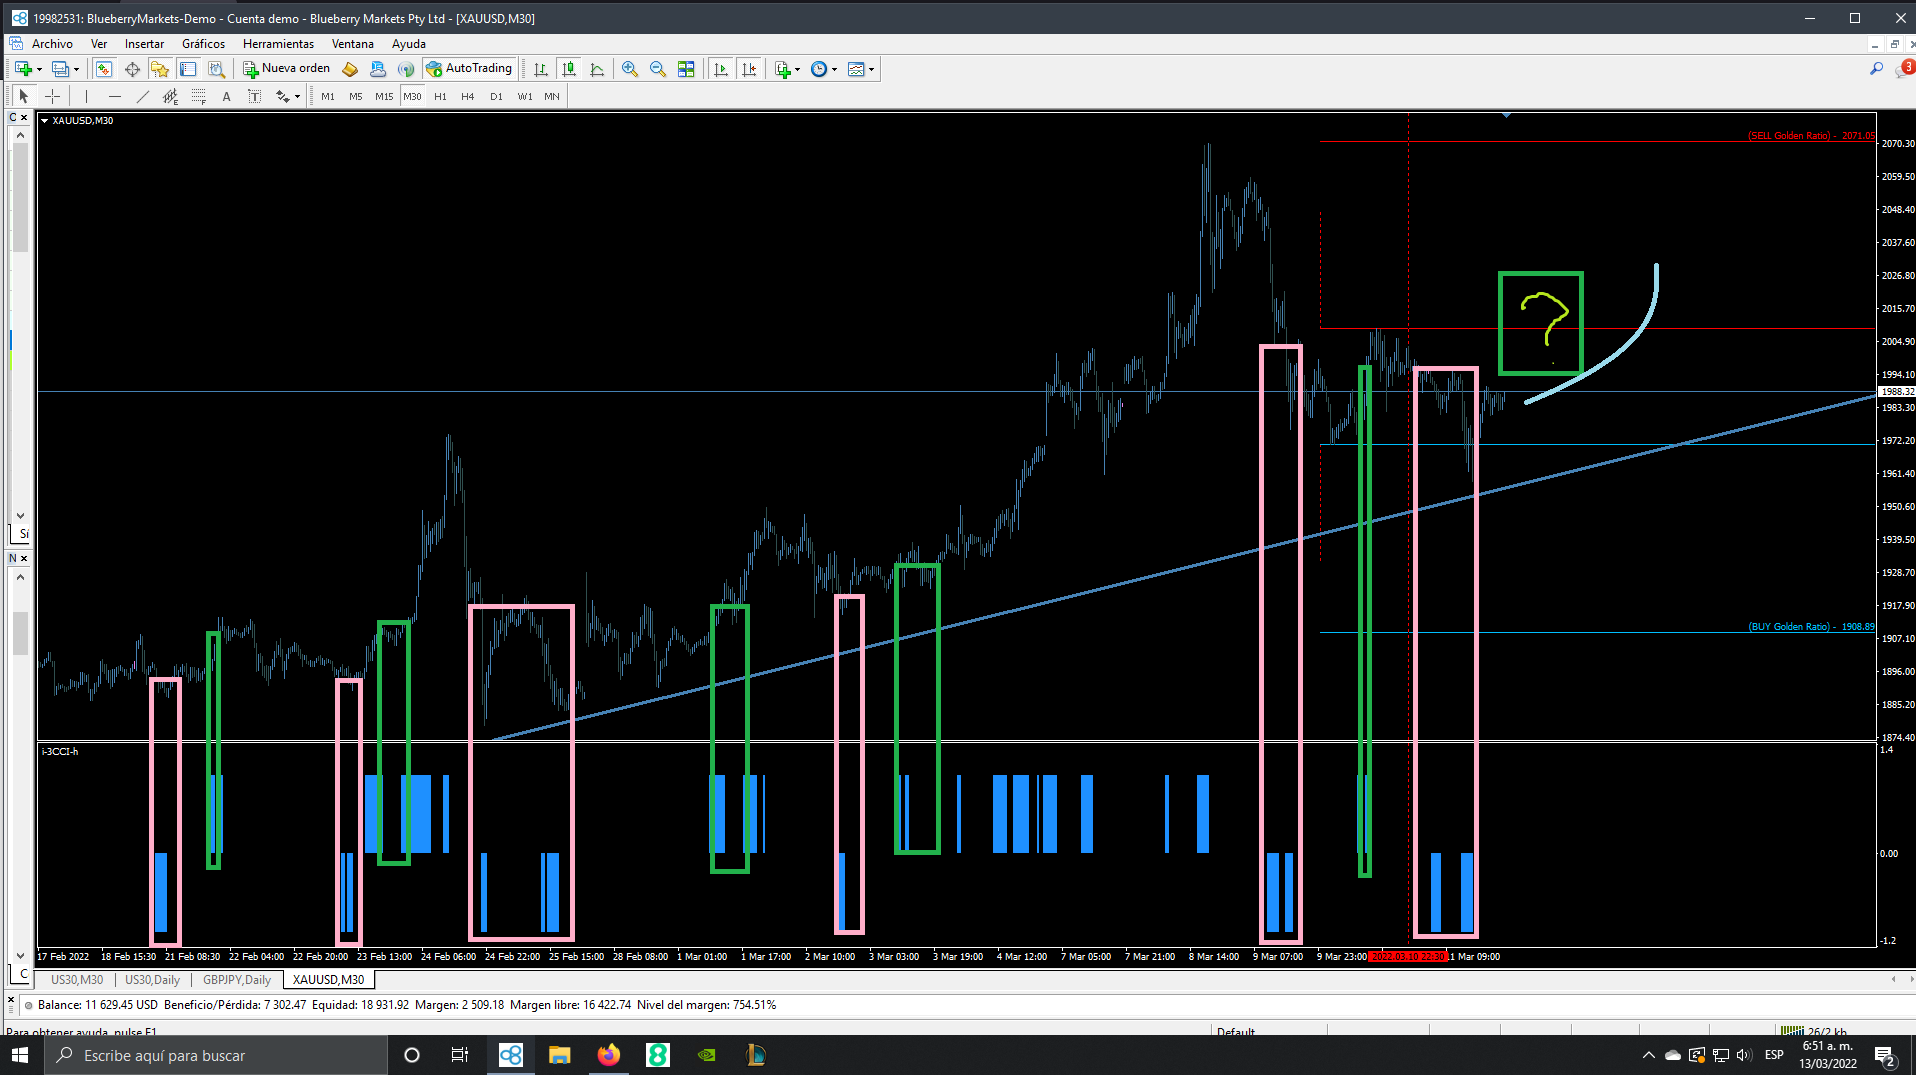Toggle the AutoTrading button

click(469, 69)
